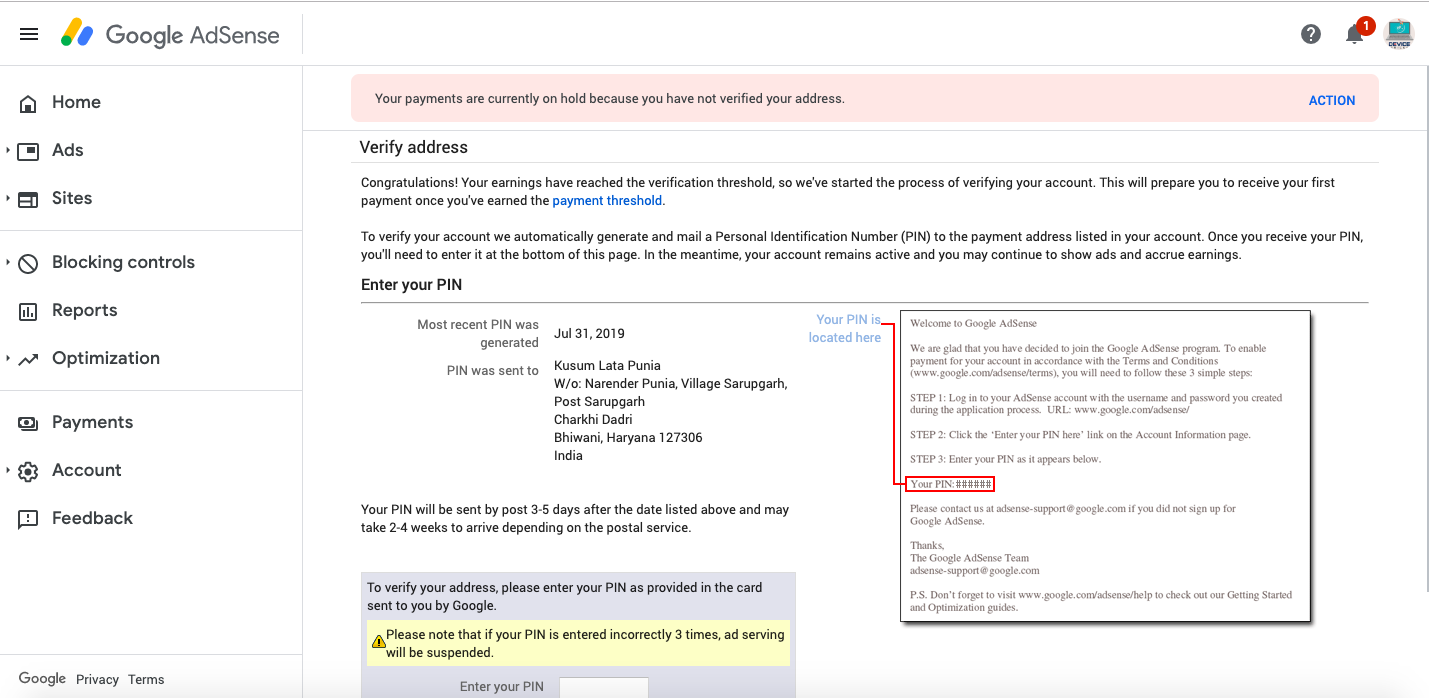Click the Enter your PIN section heading
Screen dimensions: 1429x698
click(x=411, y=285)
